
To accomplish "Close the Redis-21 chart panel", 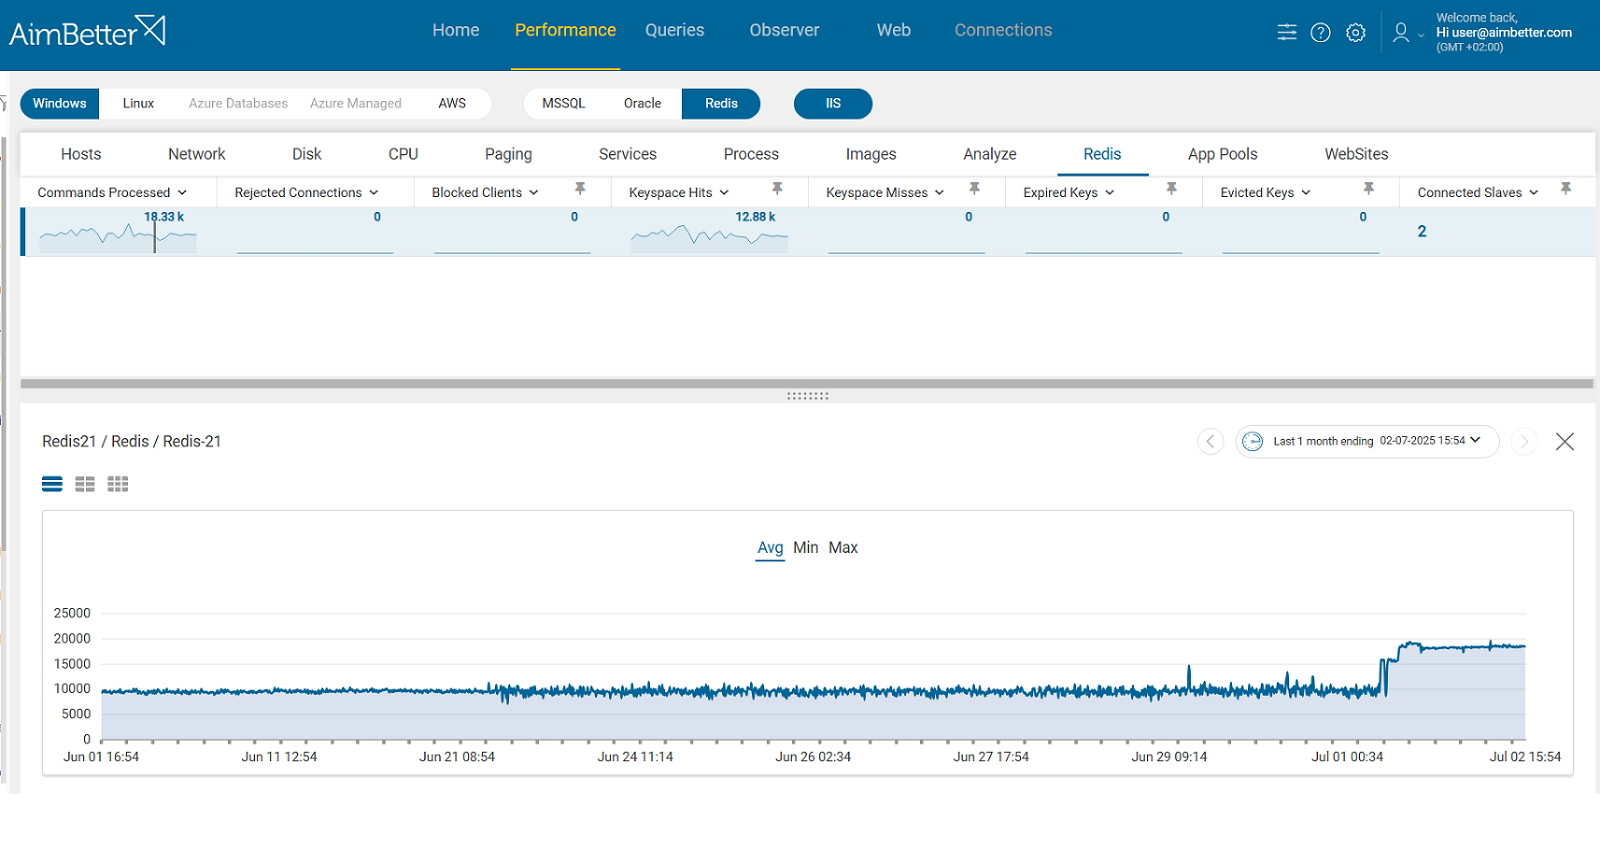I will [1565, 441].
